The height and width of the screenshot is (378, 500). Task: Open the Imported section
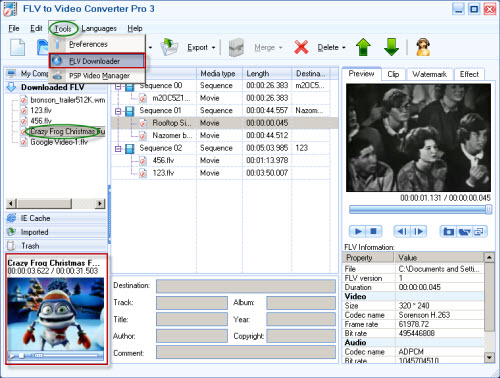(x=56, y=232)
